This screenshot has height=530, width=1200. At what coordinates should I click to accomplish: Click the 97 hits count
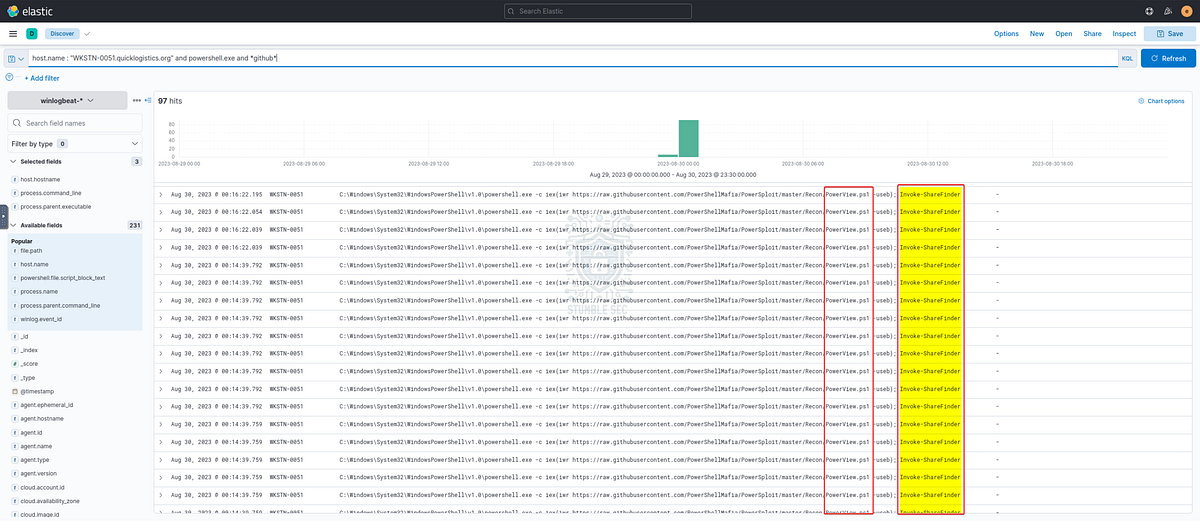(x=169, y=101)
